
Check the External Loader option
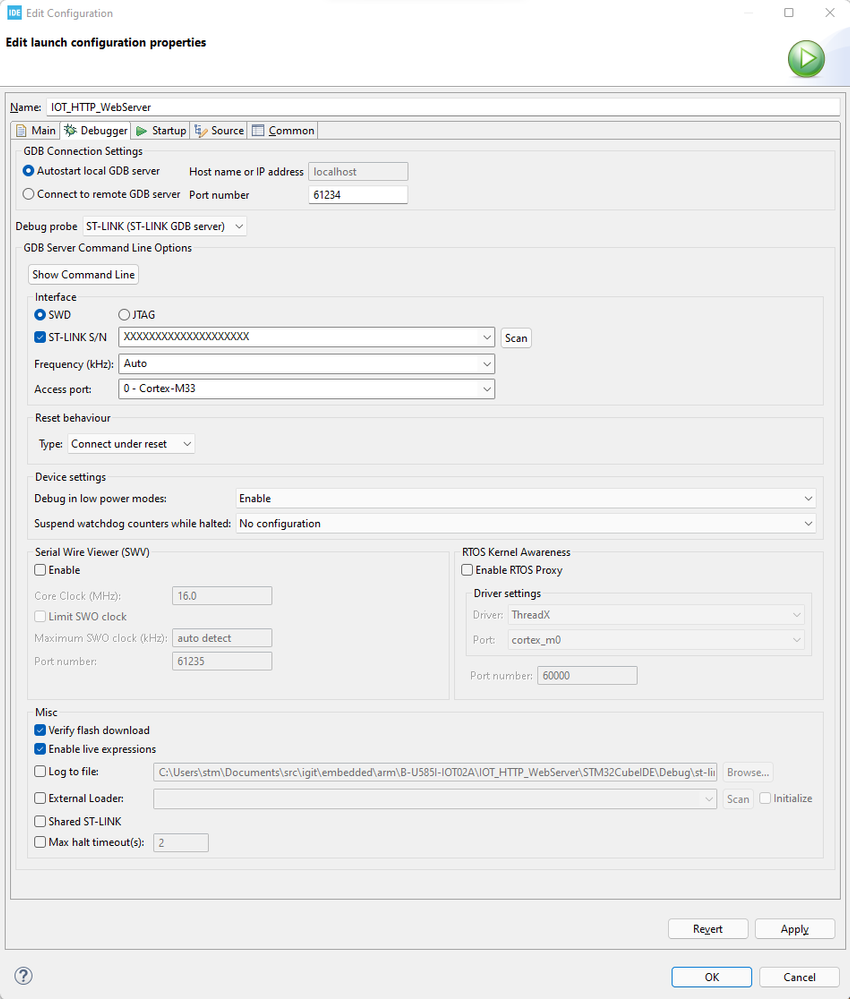[40, 798]
